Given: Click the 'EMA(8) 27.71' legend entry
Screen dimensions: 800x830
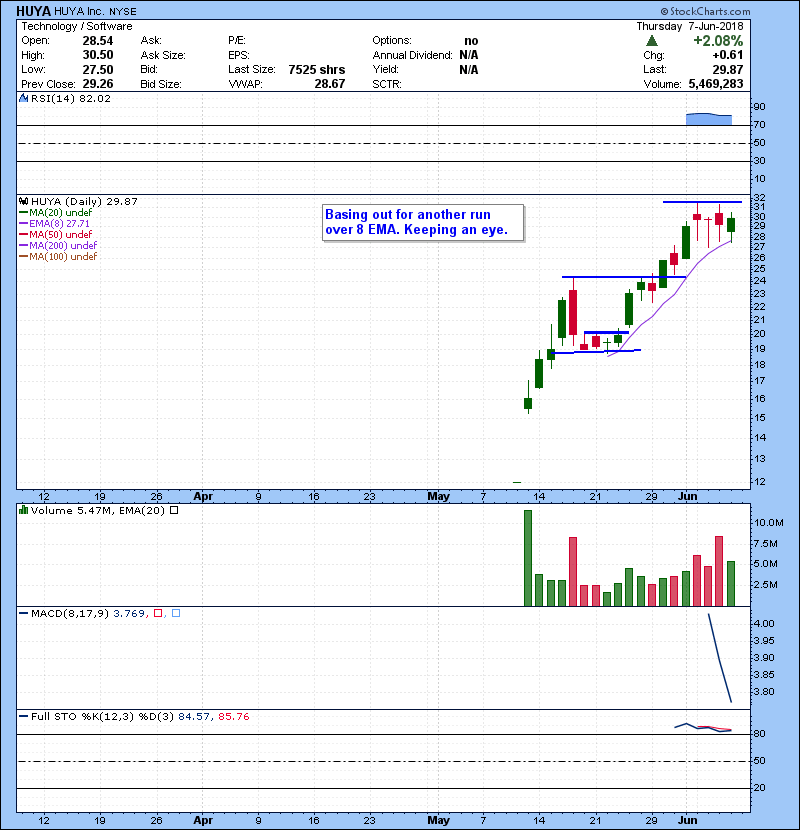Looking at the screenshot, I should tap(59, 223).
